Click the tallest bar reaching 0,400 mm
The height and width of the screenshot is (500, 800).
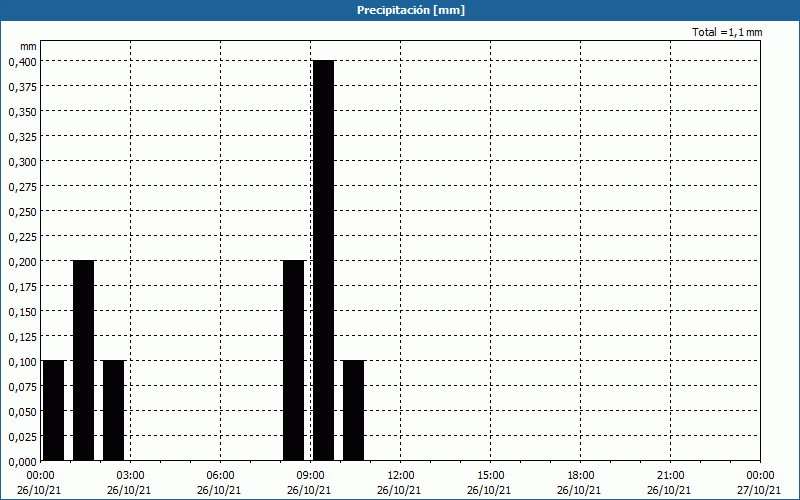(x=323, y=260)
